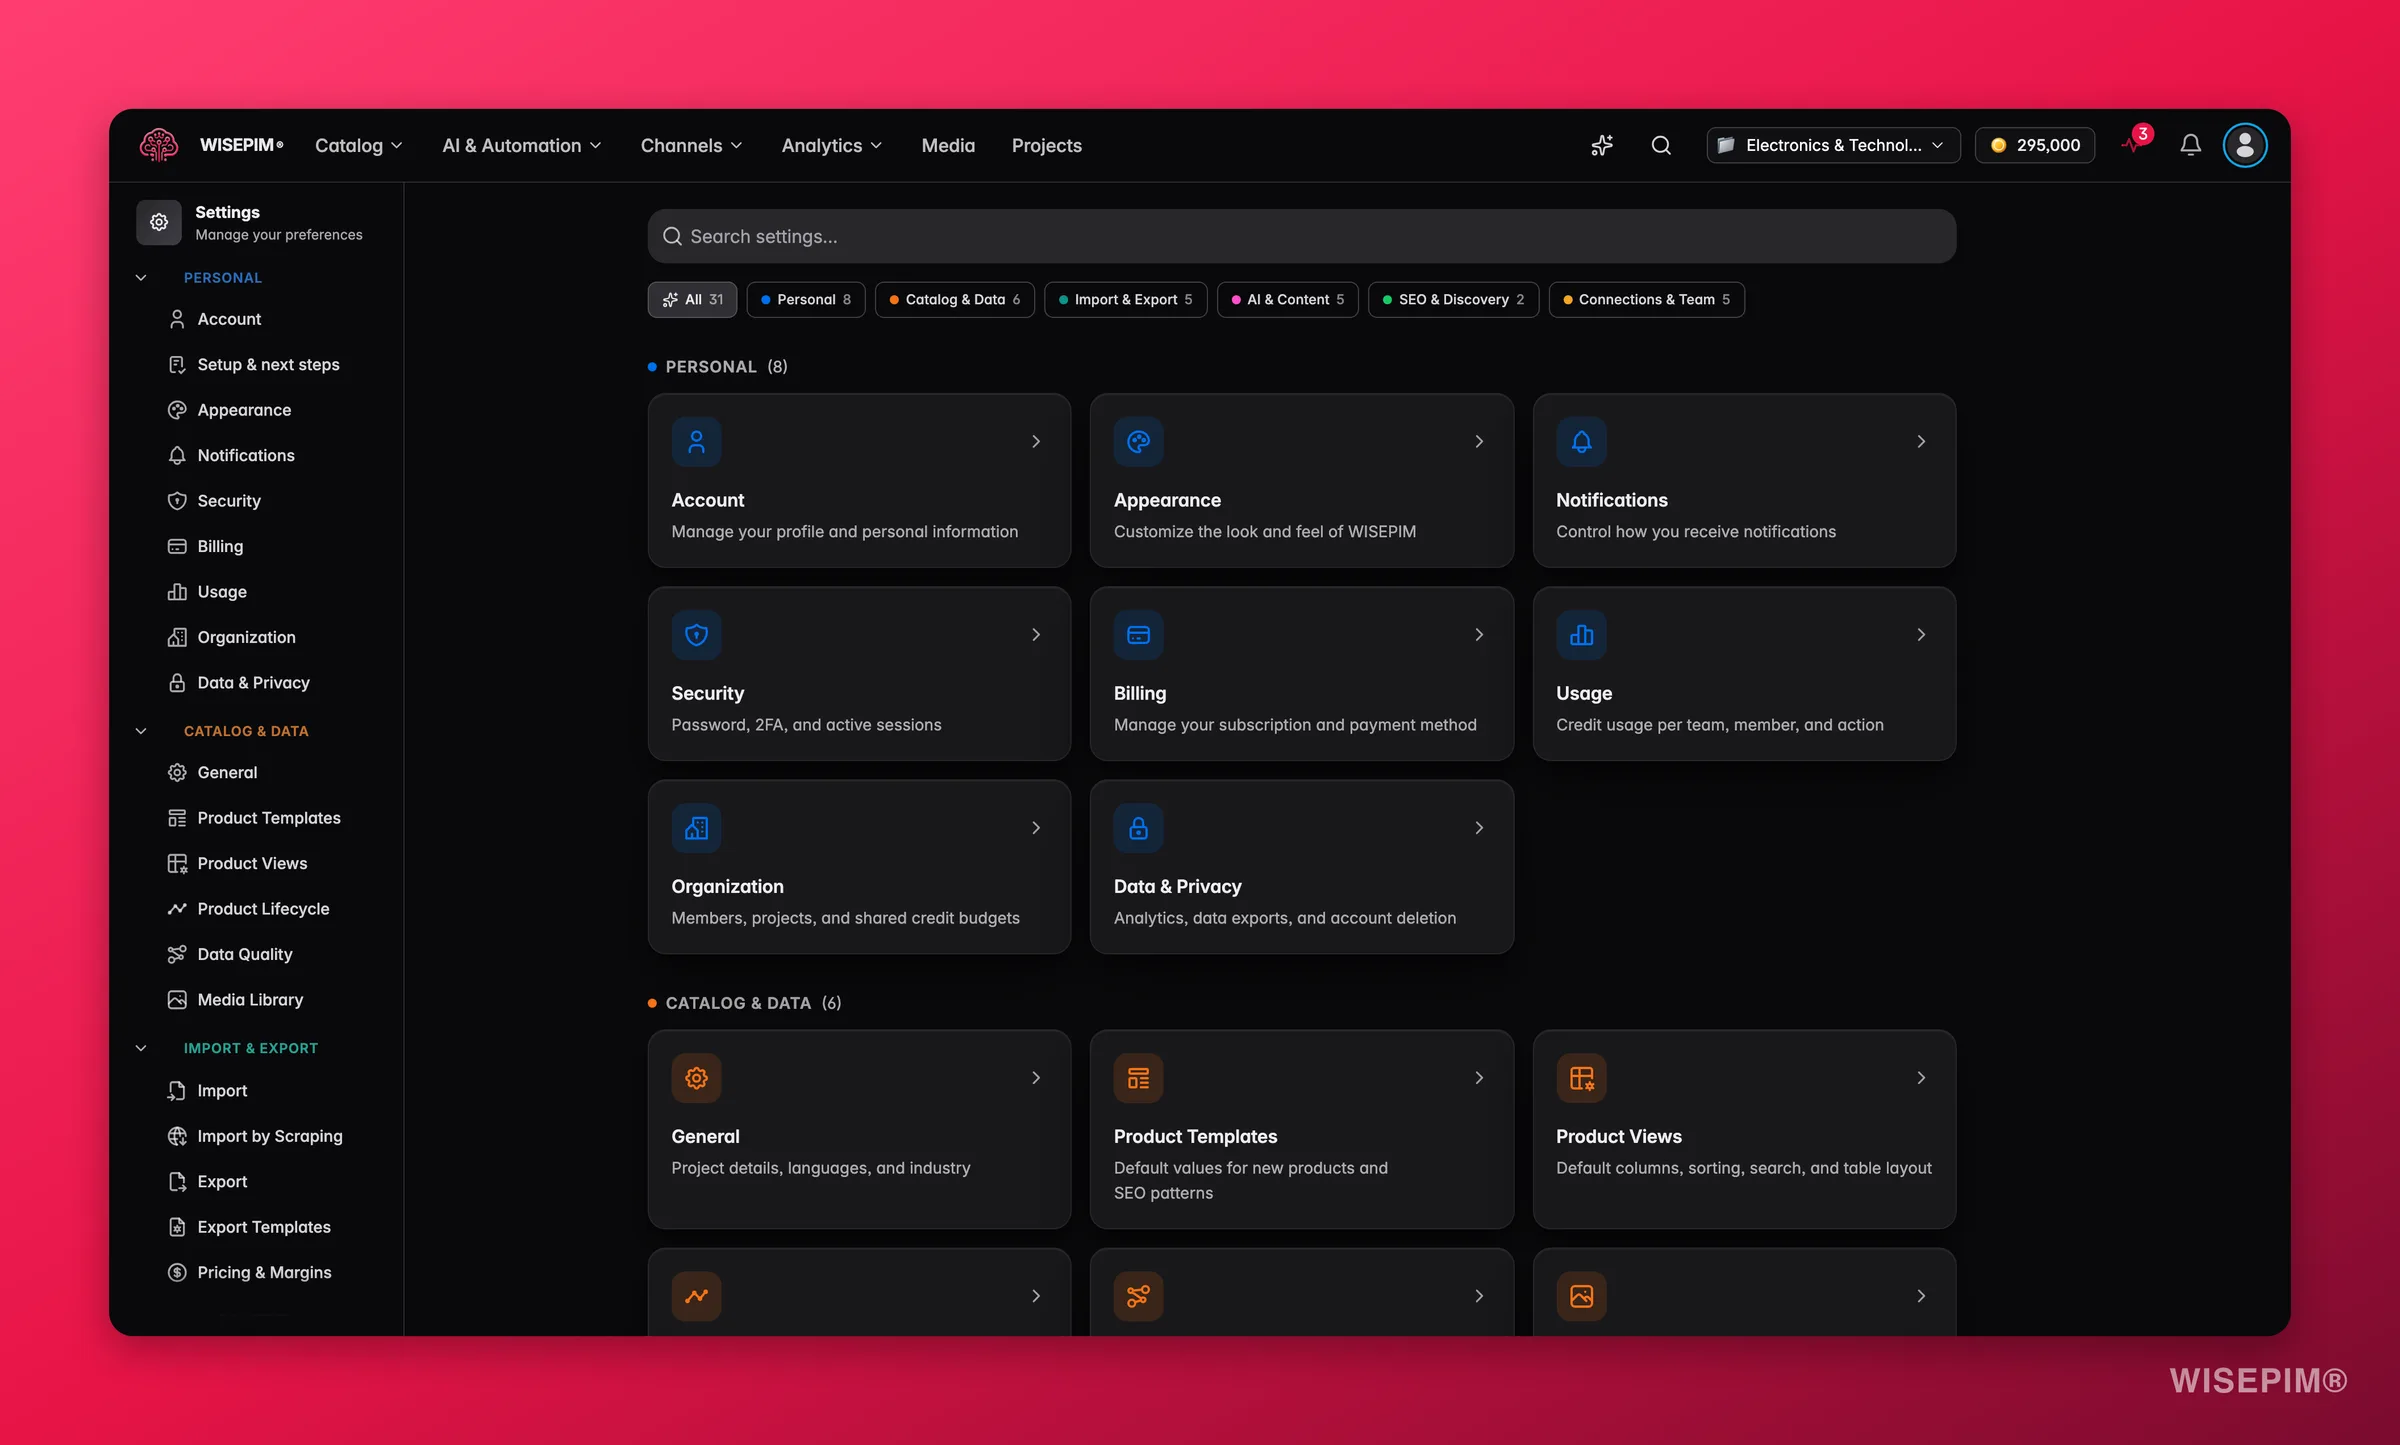
Task: Click the credits coin balance 295,000
Action: click(x=2035, y=145)
